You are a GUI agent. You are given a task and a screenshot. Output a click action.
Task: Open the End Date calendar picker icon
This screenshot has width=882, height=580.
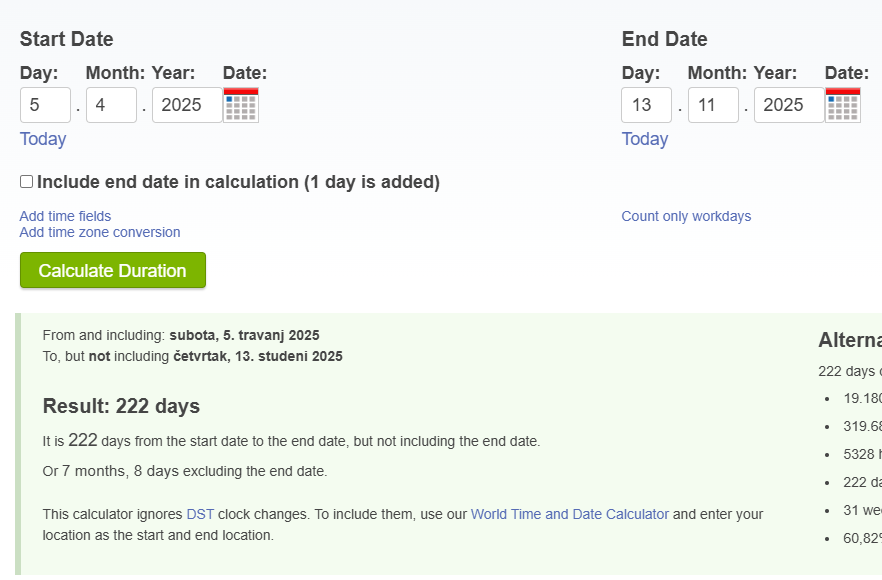click(x=843, y=105)
